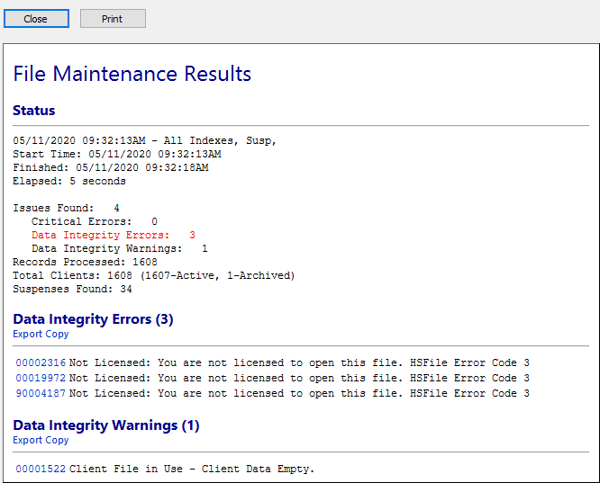This screenshot has width=600, height=483.
Task: Open client 00002316 link
Action: tap(41, 363)
